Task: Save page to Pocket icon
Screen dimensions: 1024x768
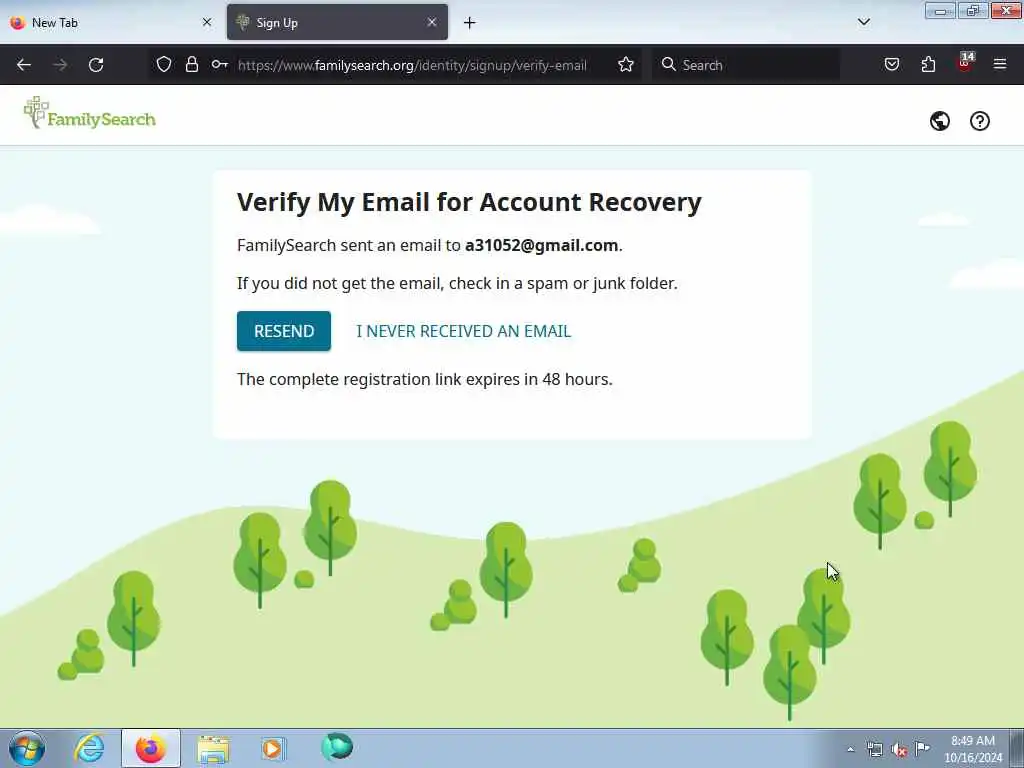Action: (892, 64)
